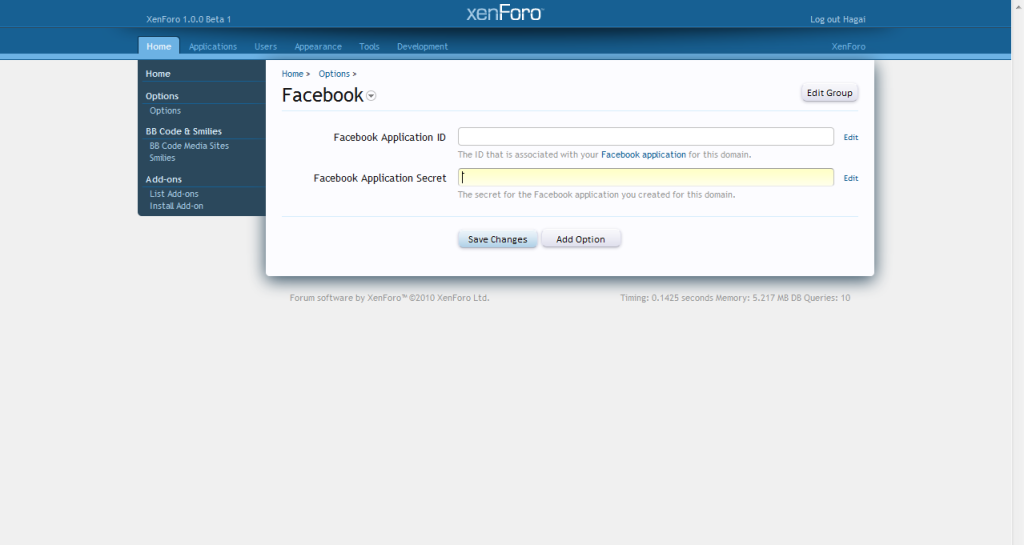
Task: Open the Appearance tab
Action: click(x=318, y=46)
